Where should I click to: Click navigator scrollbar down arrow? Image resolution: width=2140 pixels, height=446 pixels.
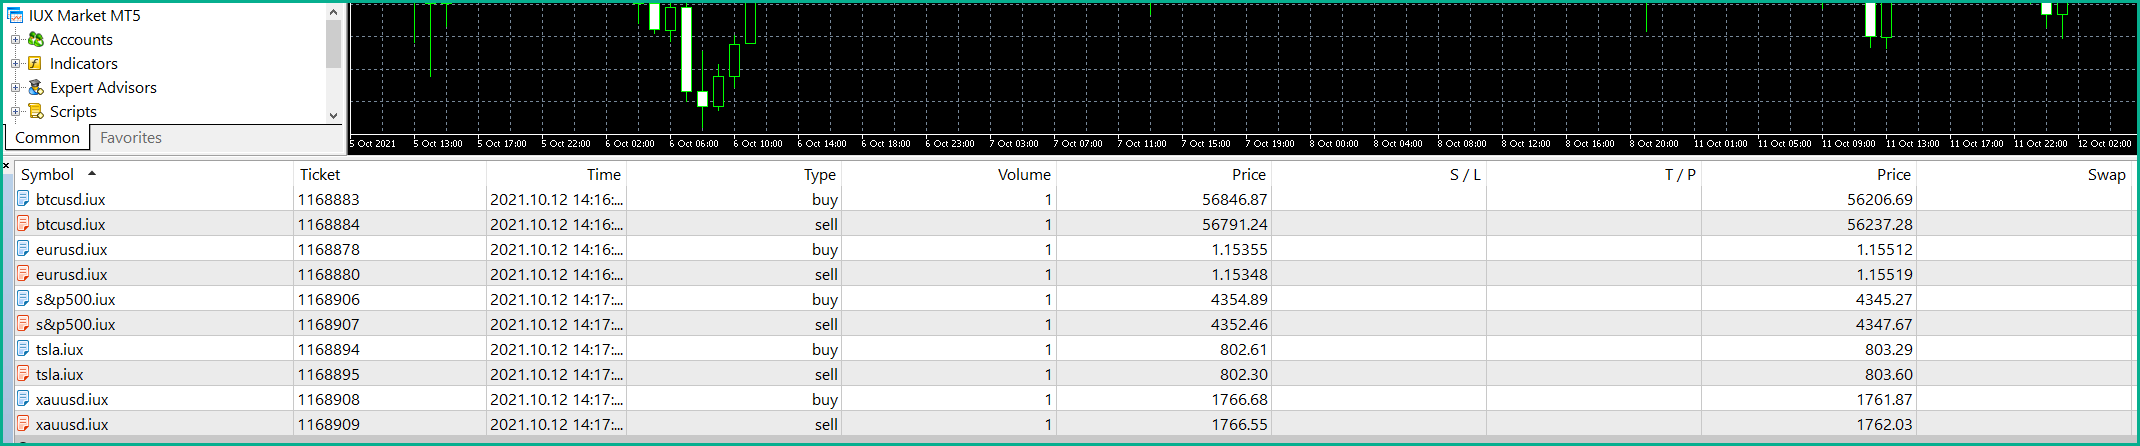(334, 116)
